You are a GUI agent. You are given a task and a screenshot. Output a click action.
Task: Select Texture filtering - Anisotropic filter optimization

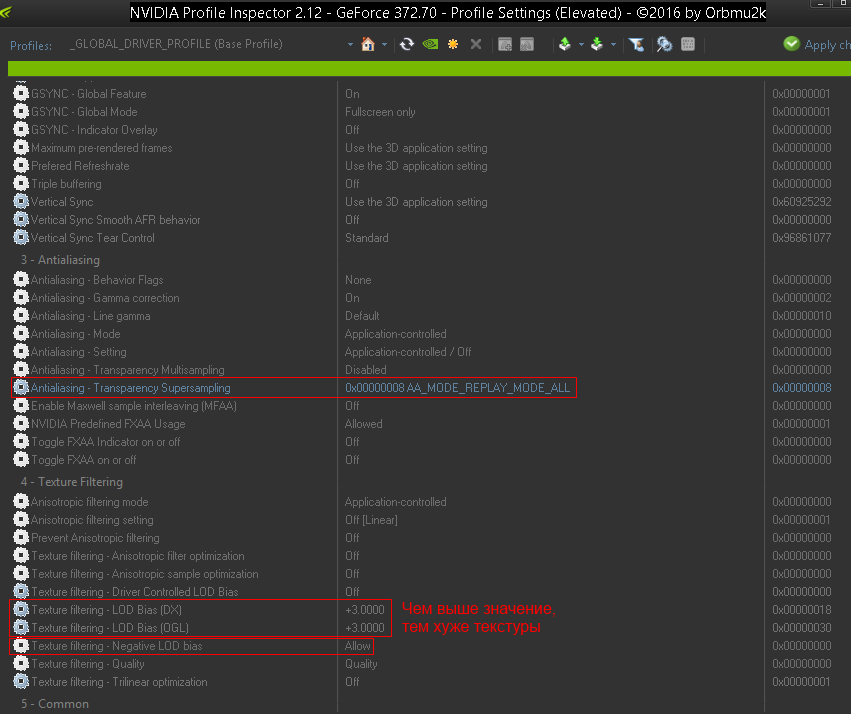tap(138, 556)
